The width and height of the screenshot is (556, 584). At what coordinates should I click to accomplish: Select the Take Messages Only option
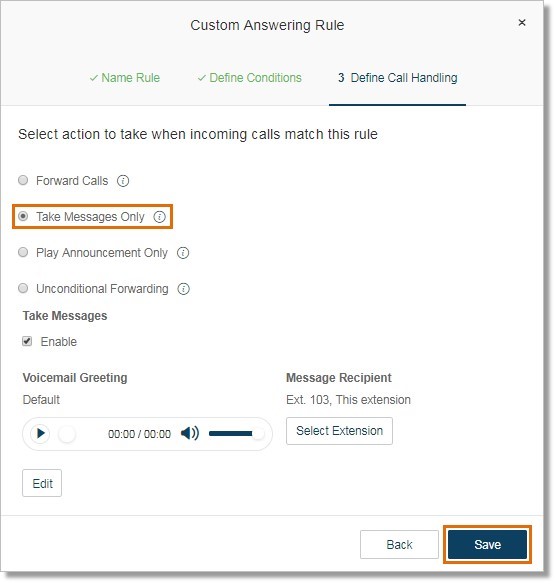(23, 216)
